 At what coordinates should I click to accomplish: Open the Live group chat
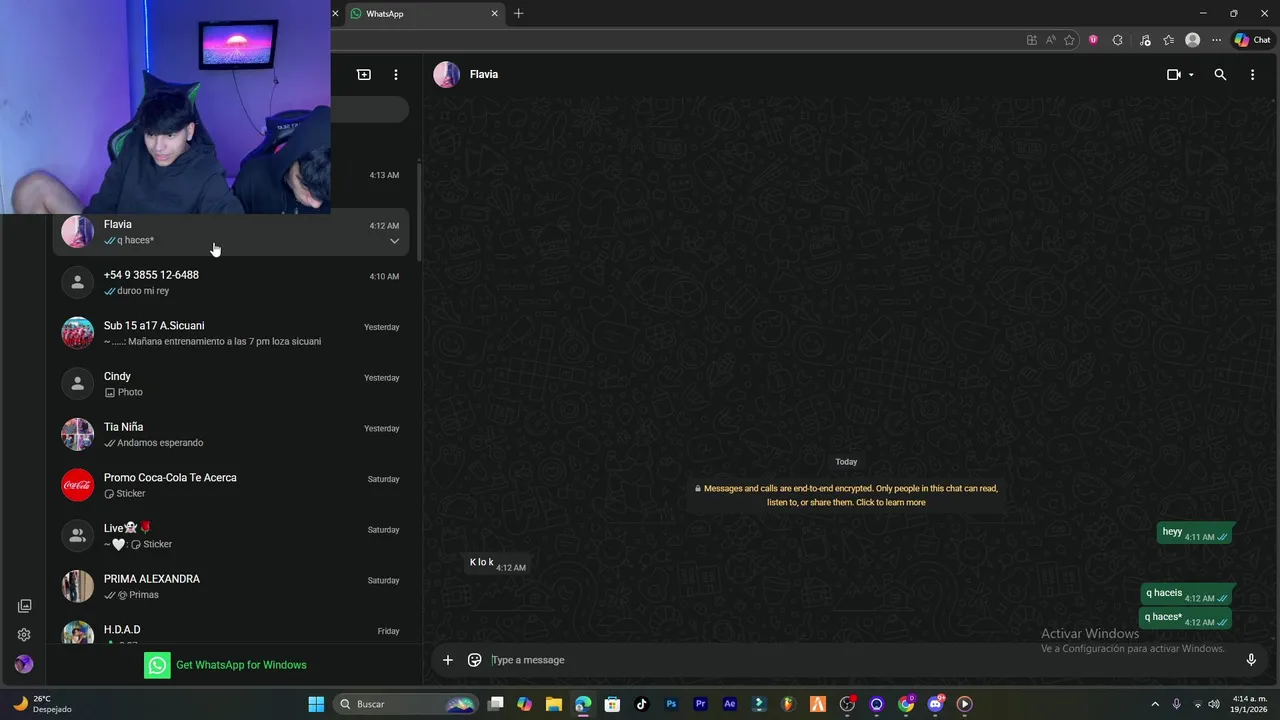point(231,536)
